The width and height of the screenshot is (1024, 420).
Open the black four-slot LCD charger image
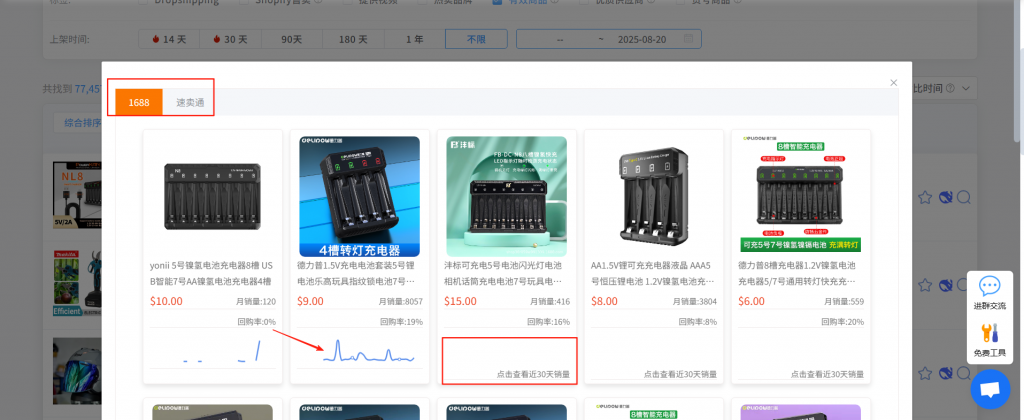[653, 197]
